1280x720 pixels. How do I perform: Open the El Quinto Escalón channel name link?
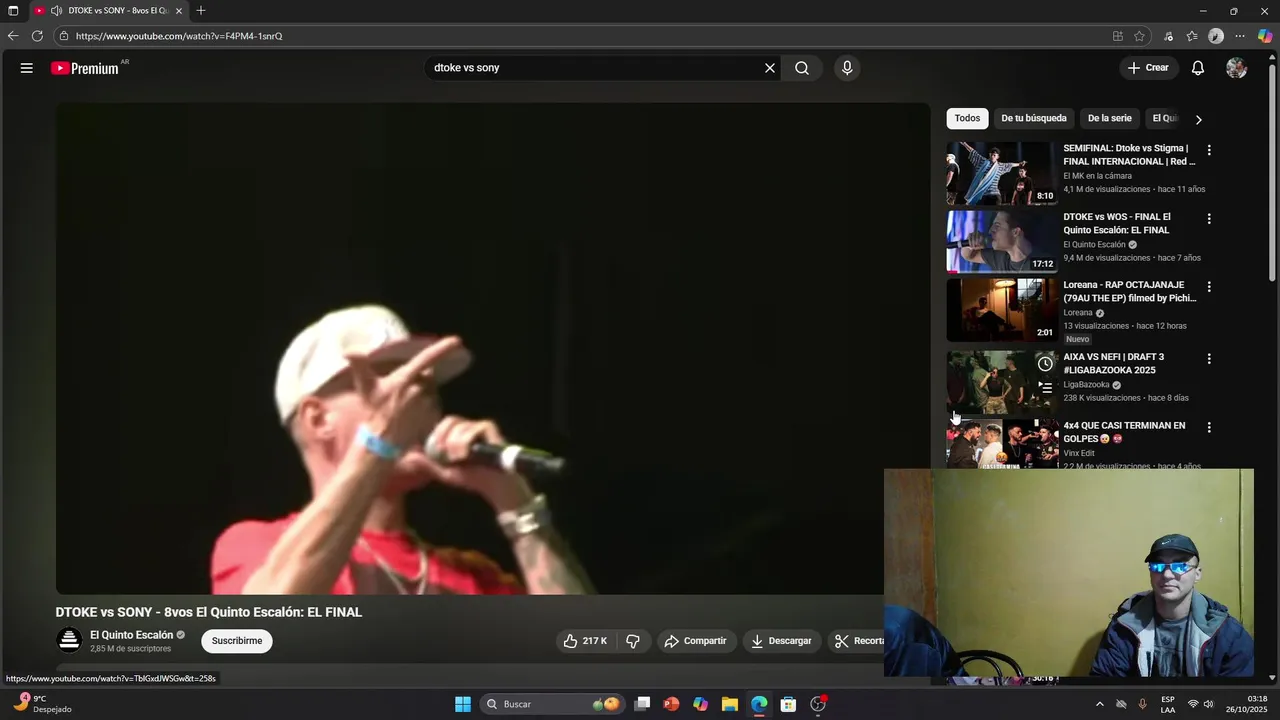click(x=131, y=635)
